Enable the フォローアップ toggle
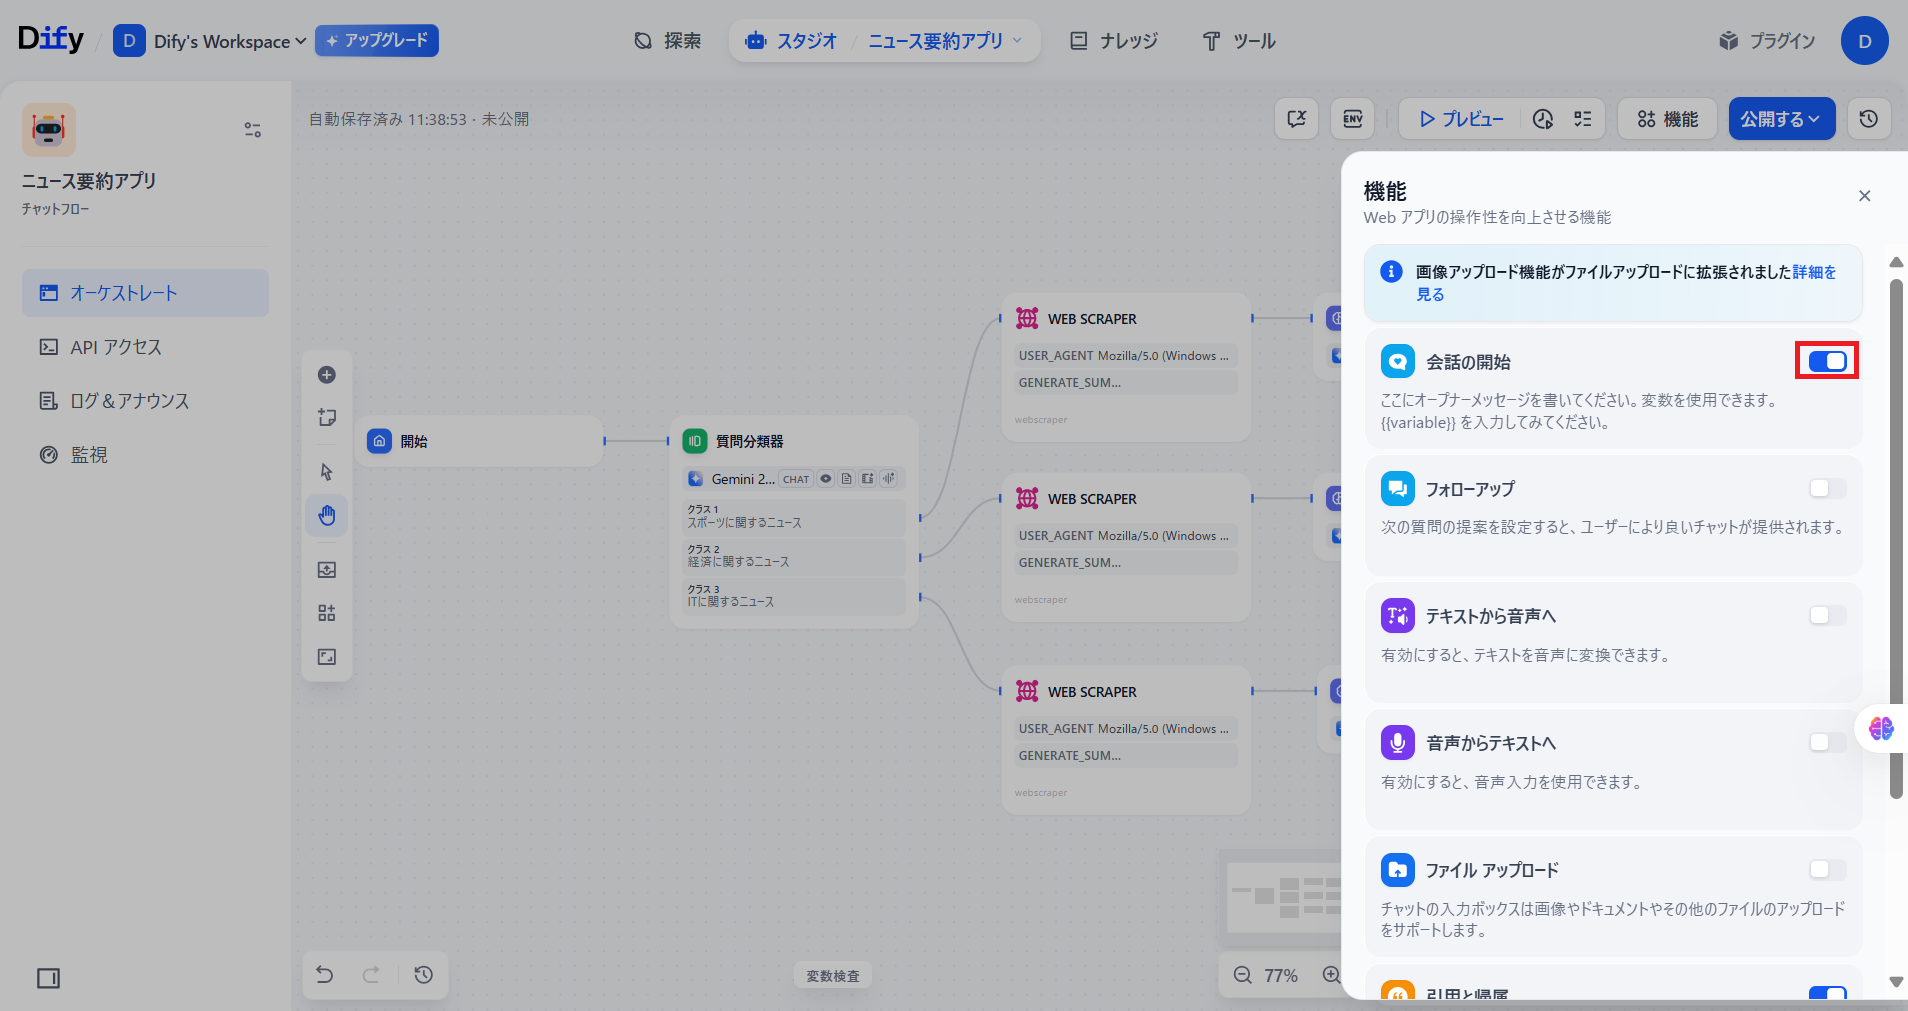Screen dimensions: 1908x1011 [1827, 488]
